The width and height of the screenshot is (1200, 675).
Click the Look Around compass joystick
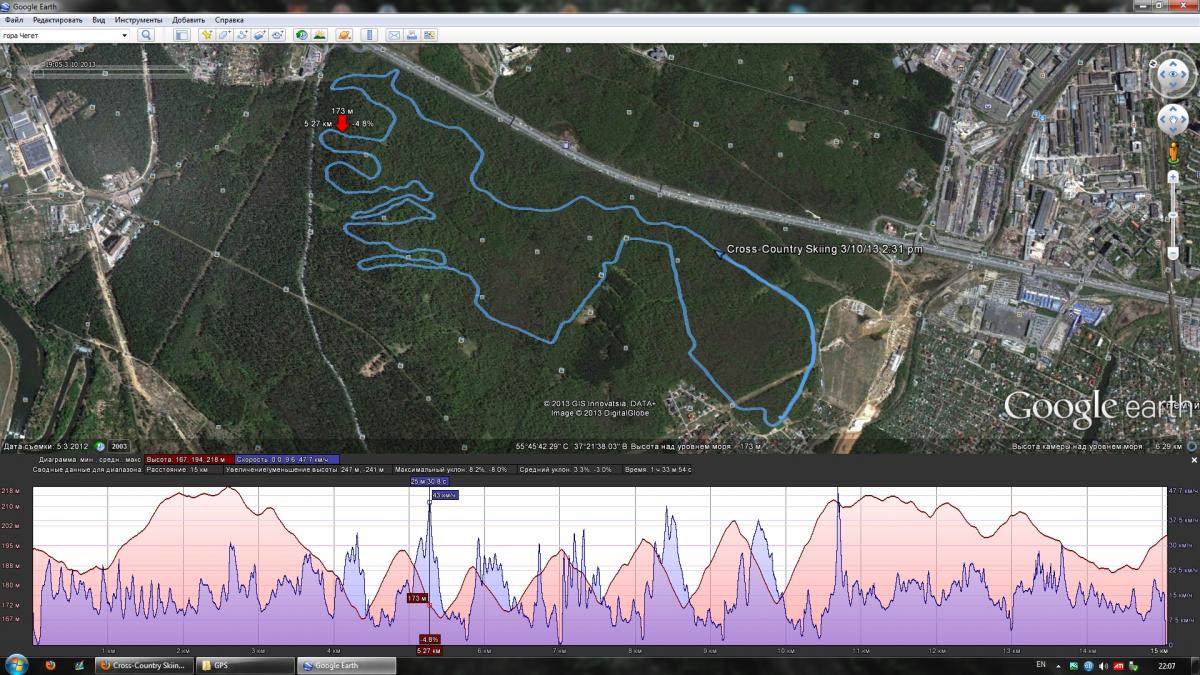click(x=1172, y=74)
